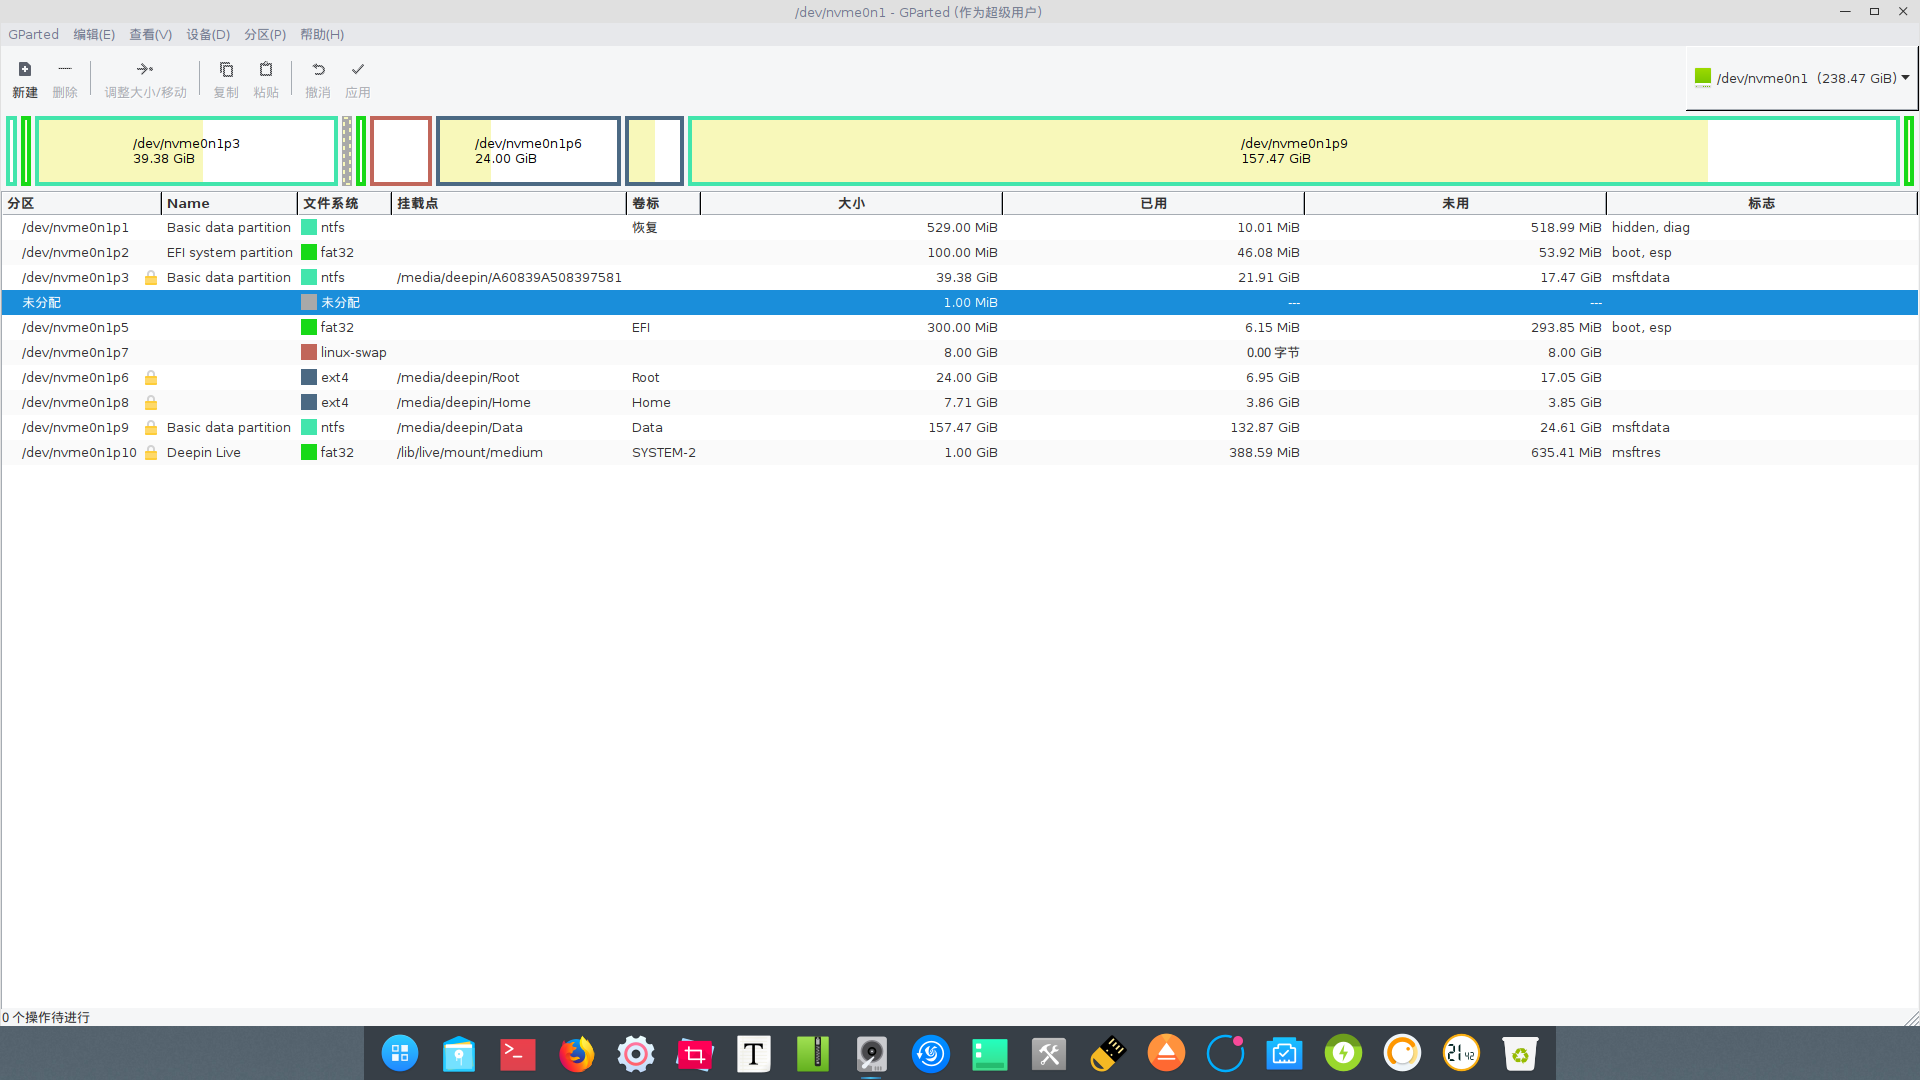This screenshot has height=1080, width=1920.
Task: Open the device selector /dev/nvme0n1 dropdown
Action: pyautogui.click(x=1801, y=78)
